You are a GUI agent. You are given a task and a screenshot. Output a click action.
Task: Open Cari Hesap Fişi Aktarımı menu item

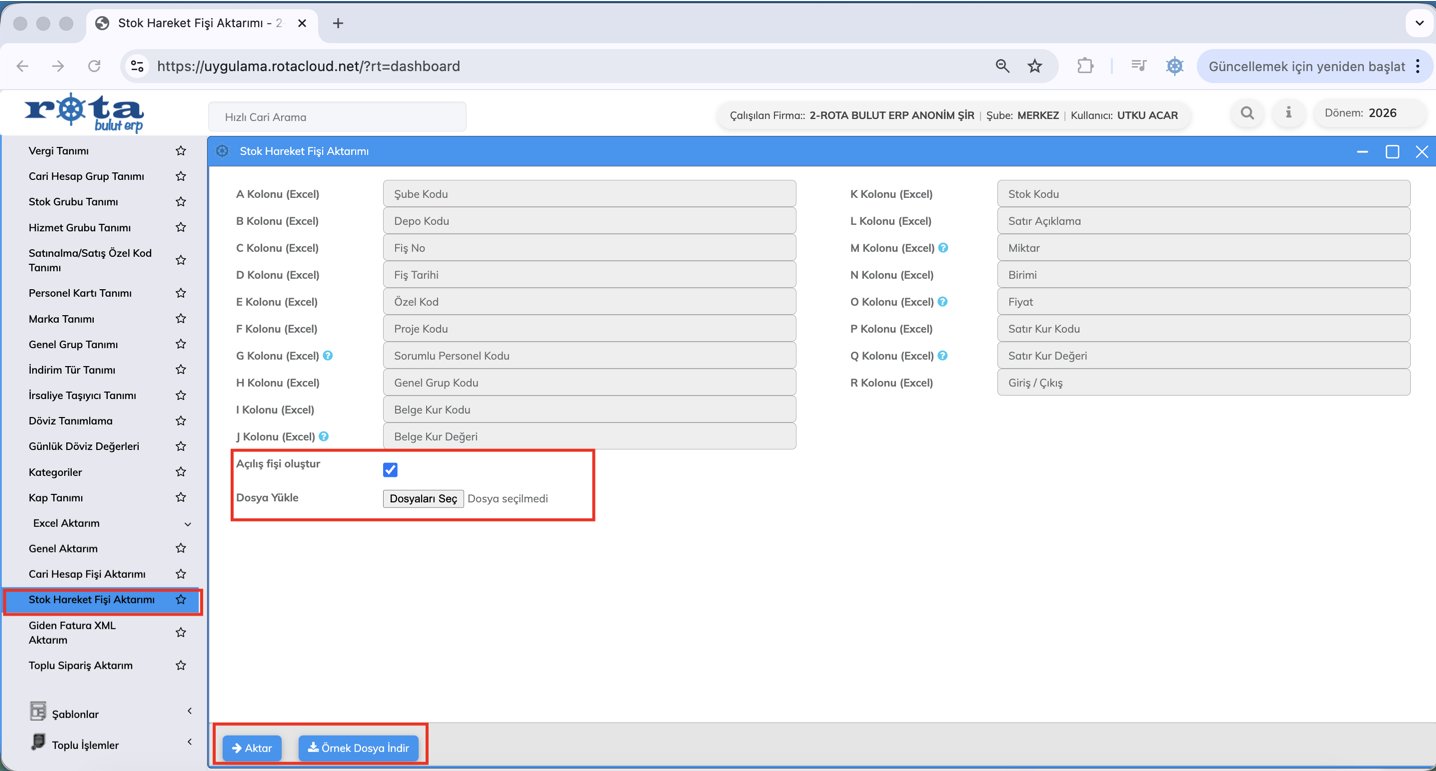pos(87,574)
